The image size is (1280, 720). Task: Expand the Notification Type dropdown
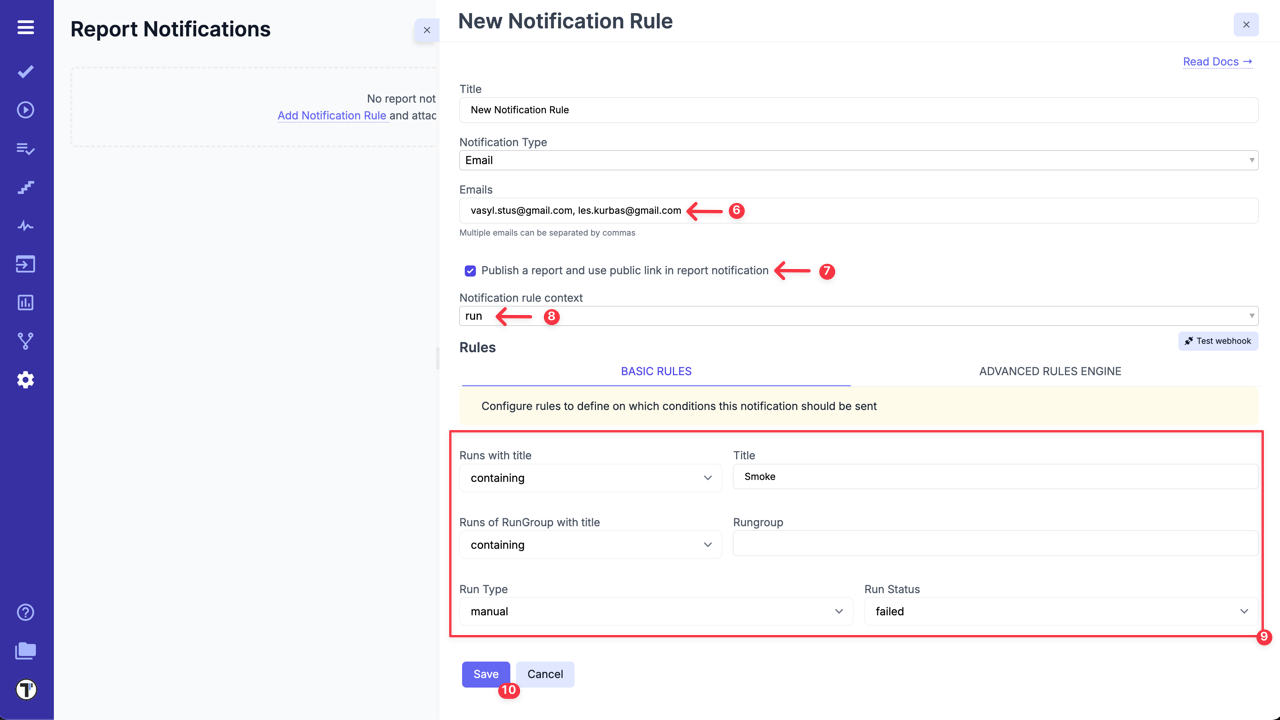tap(858, 160)
